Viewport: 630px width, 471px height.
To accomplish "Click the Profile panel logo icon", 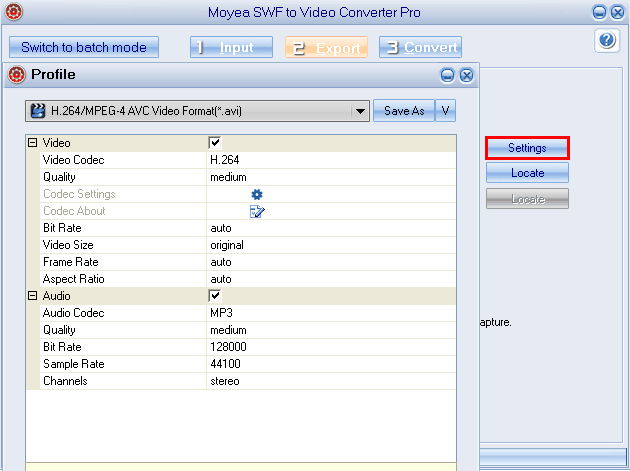I will point(16,75).
